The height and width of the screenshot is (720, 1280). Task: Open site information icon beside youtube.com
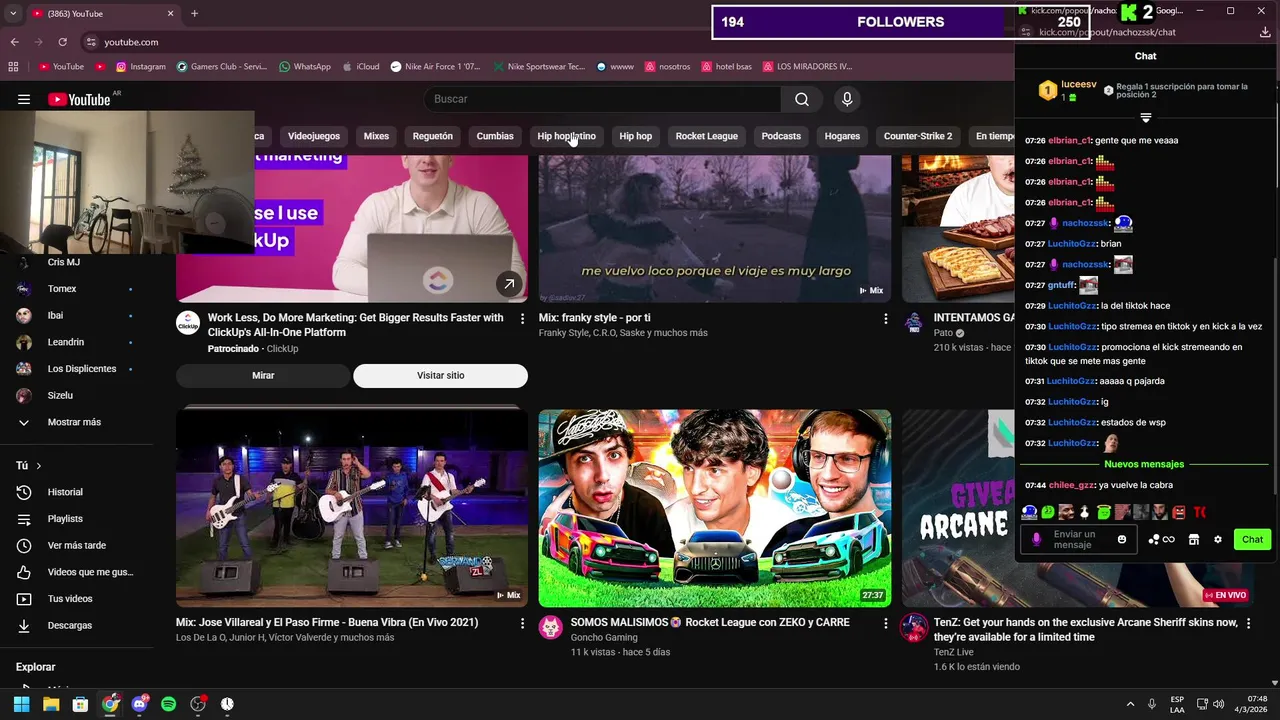(x=91, y=42)
